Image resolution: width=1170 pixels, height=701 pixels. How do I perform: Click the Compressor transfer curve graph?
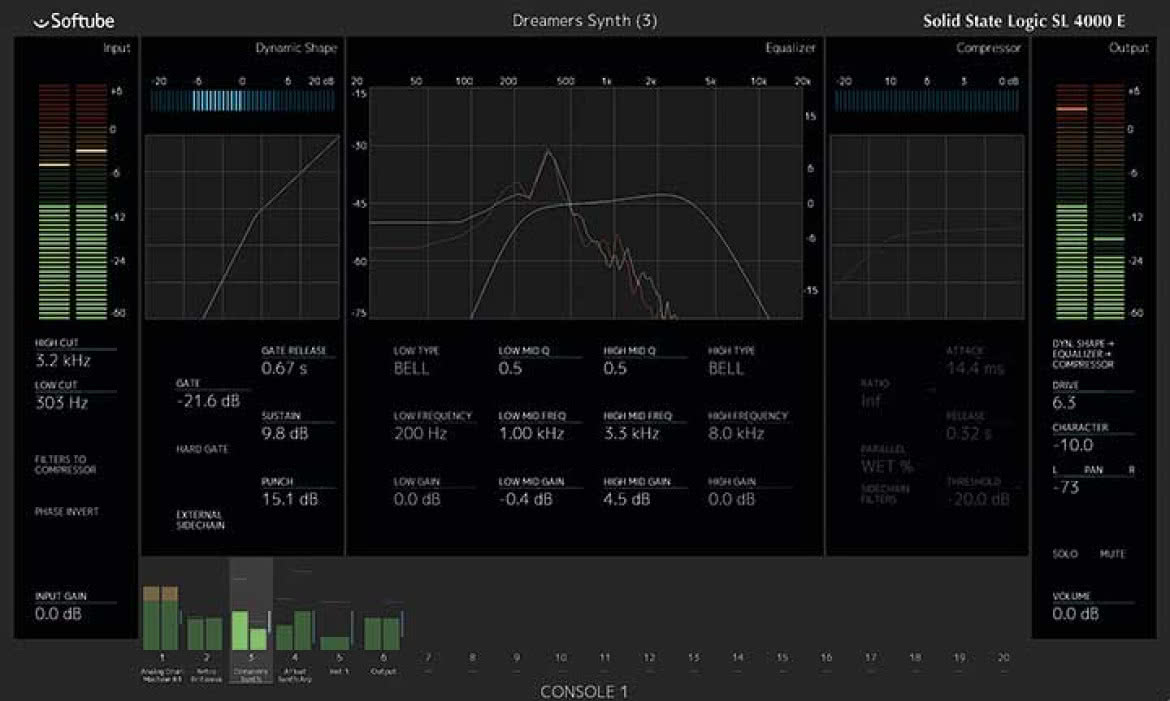(x=927, y=227)
